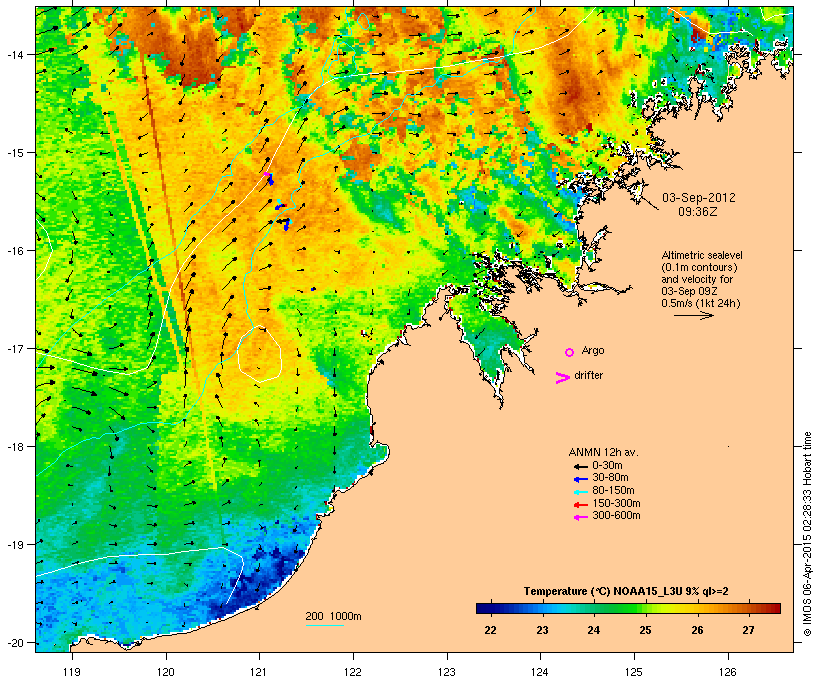Screen dimensions: 820x680
Task: Click the colorbar tick label 25
Action: tap(645, 630)
